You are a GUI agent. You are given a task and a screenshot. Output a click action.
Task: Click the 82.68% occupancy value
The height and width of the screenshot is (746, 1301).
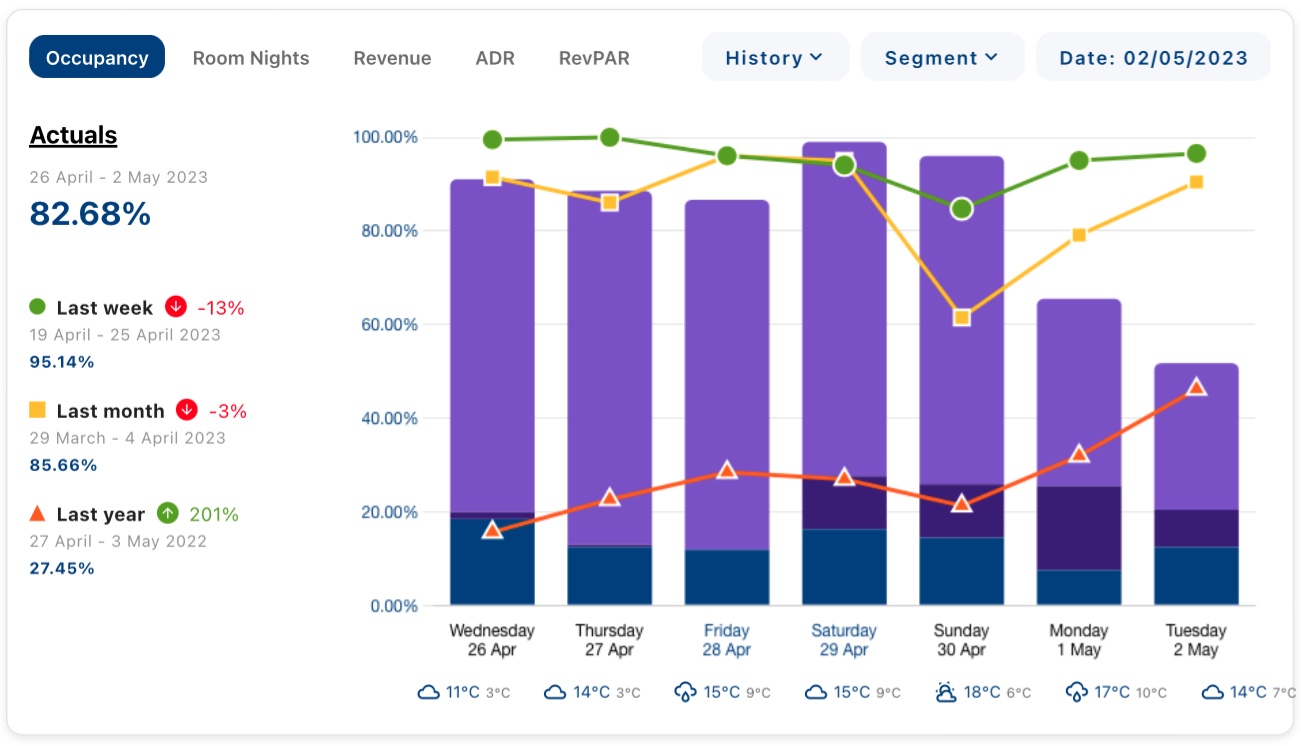[90, 214]
